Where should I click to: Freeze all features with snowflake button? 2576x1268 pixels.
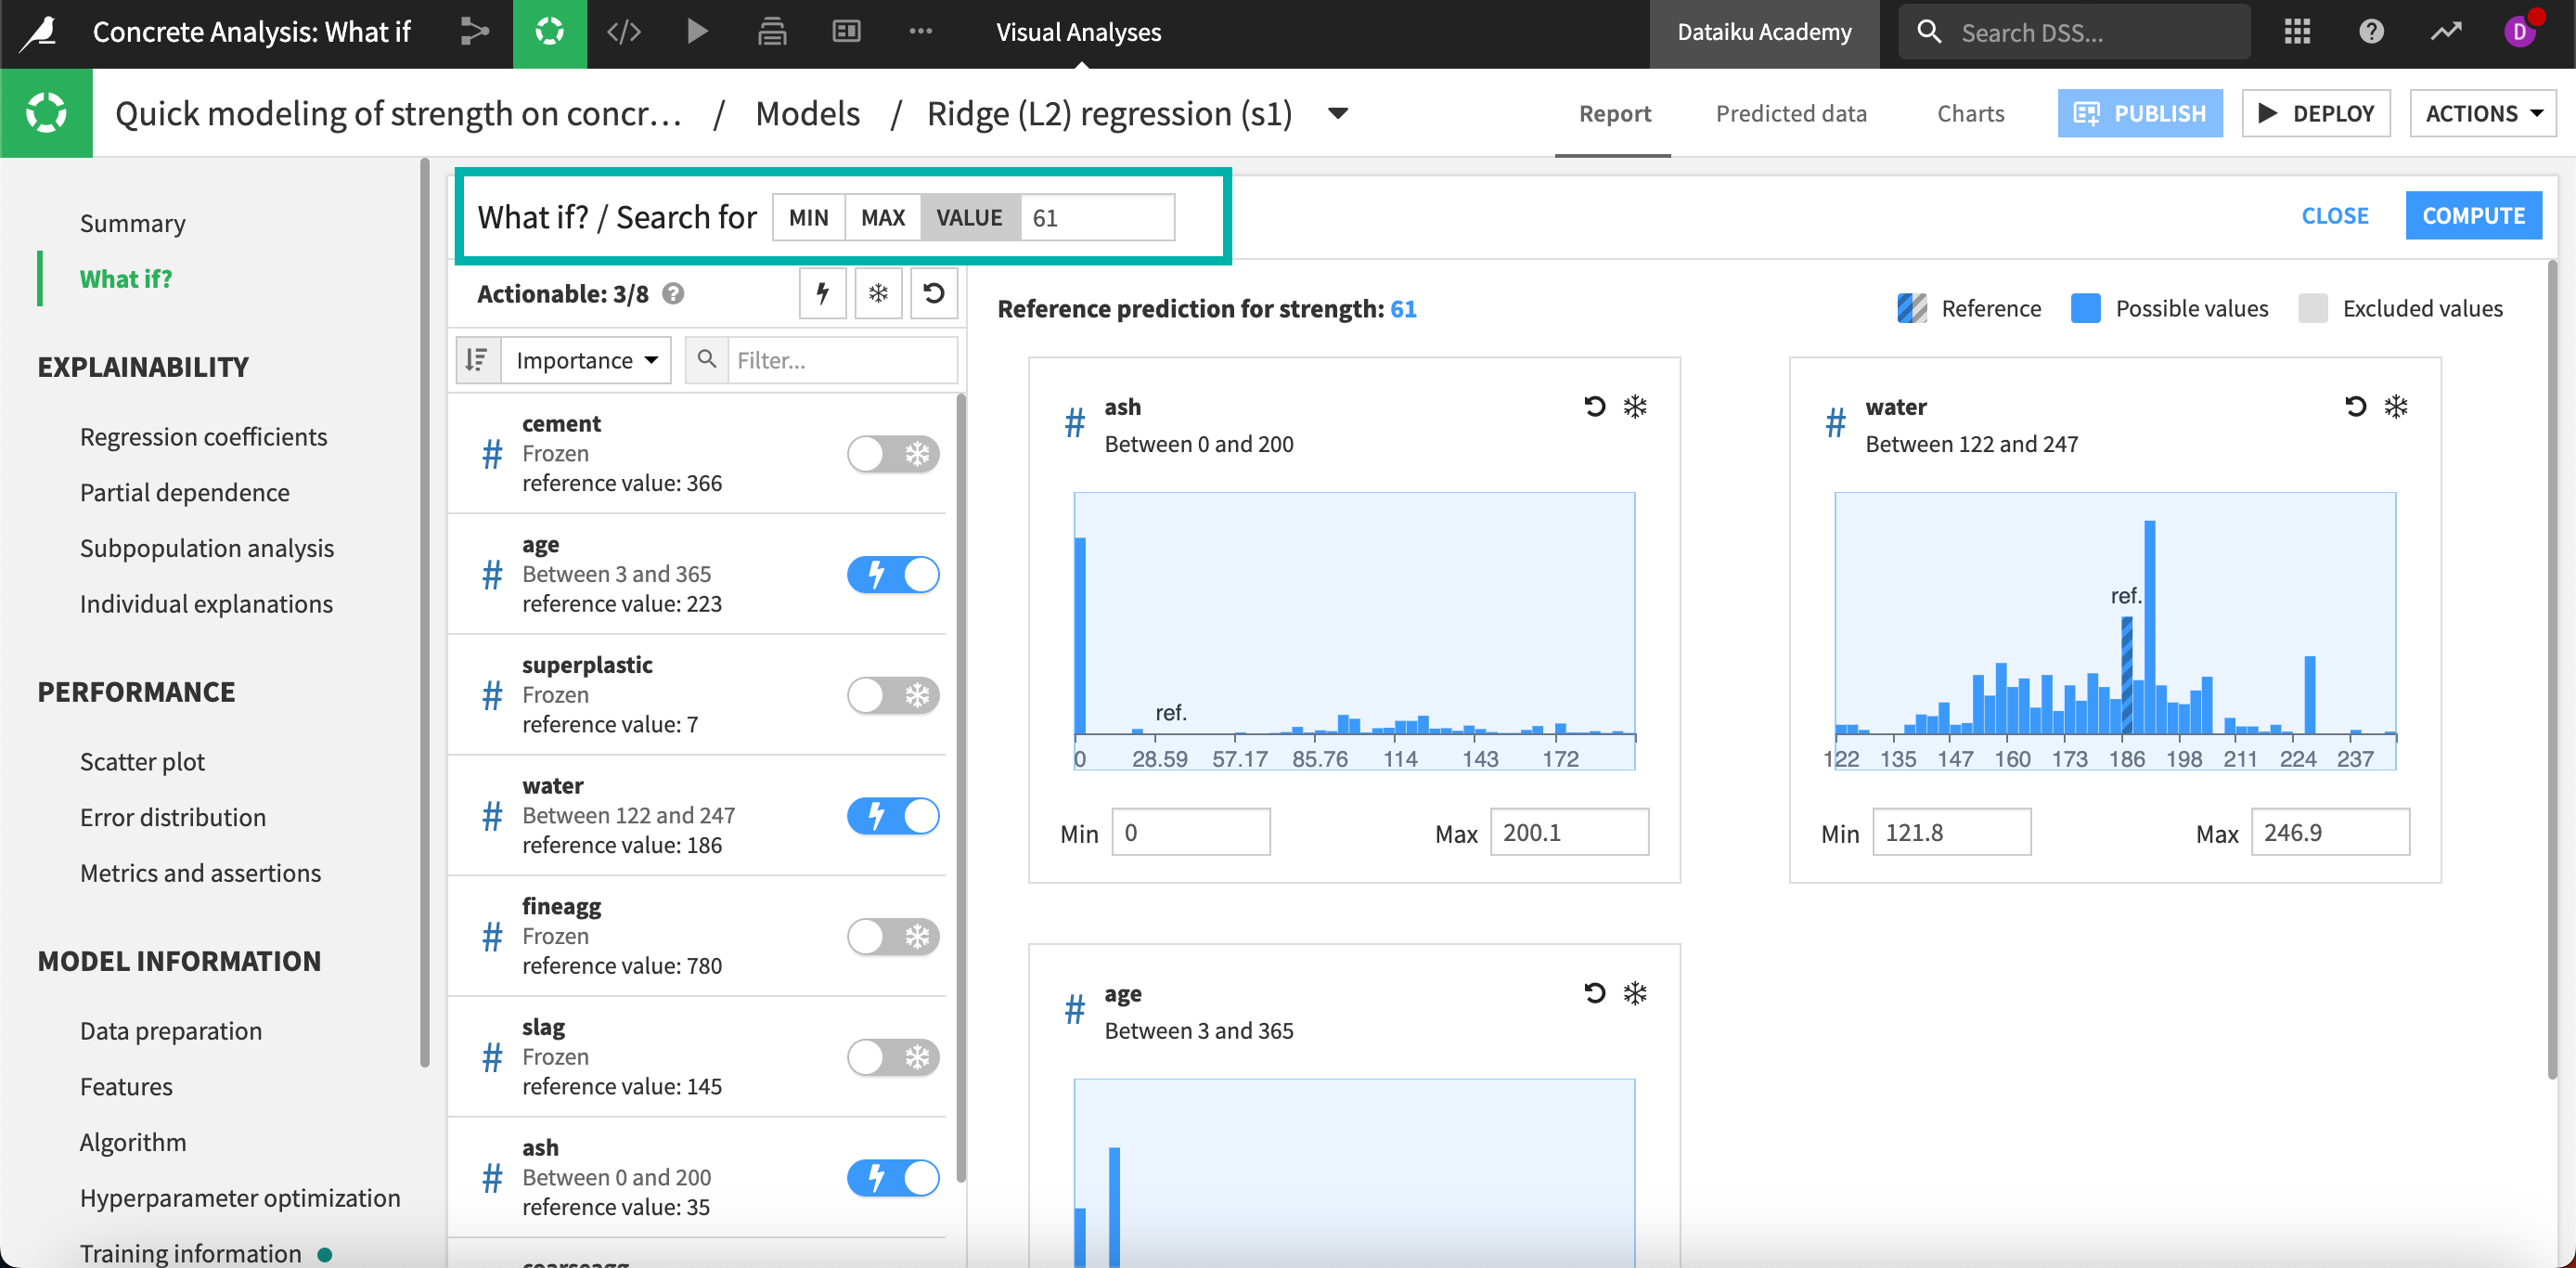(x=877, y=293)
